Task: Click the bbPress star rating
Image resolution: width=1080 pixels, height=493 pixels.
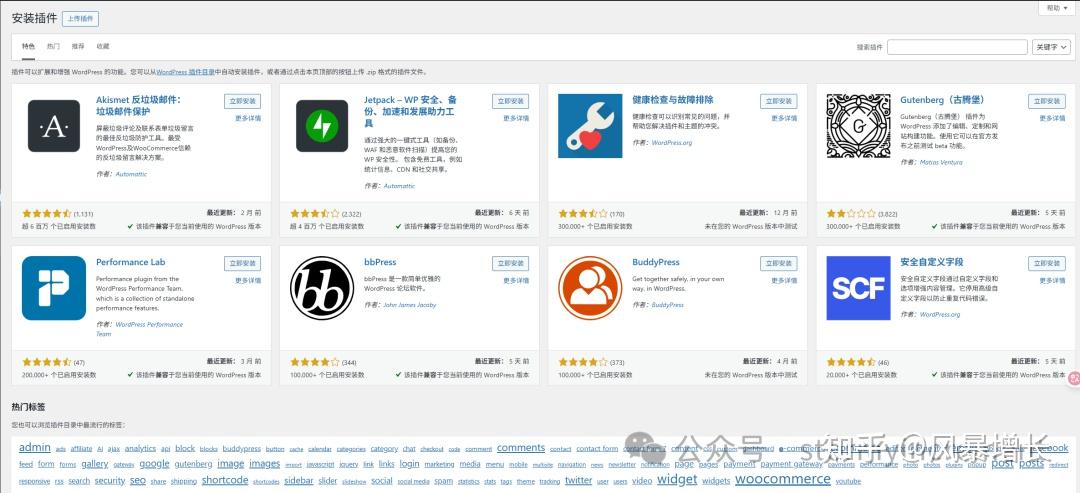Action: click(x=315, y=361)
